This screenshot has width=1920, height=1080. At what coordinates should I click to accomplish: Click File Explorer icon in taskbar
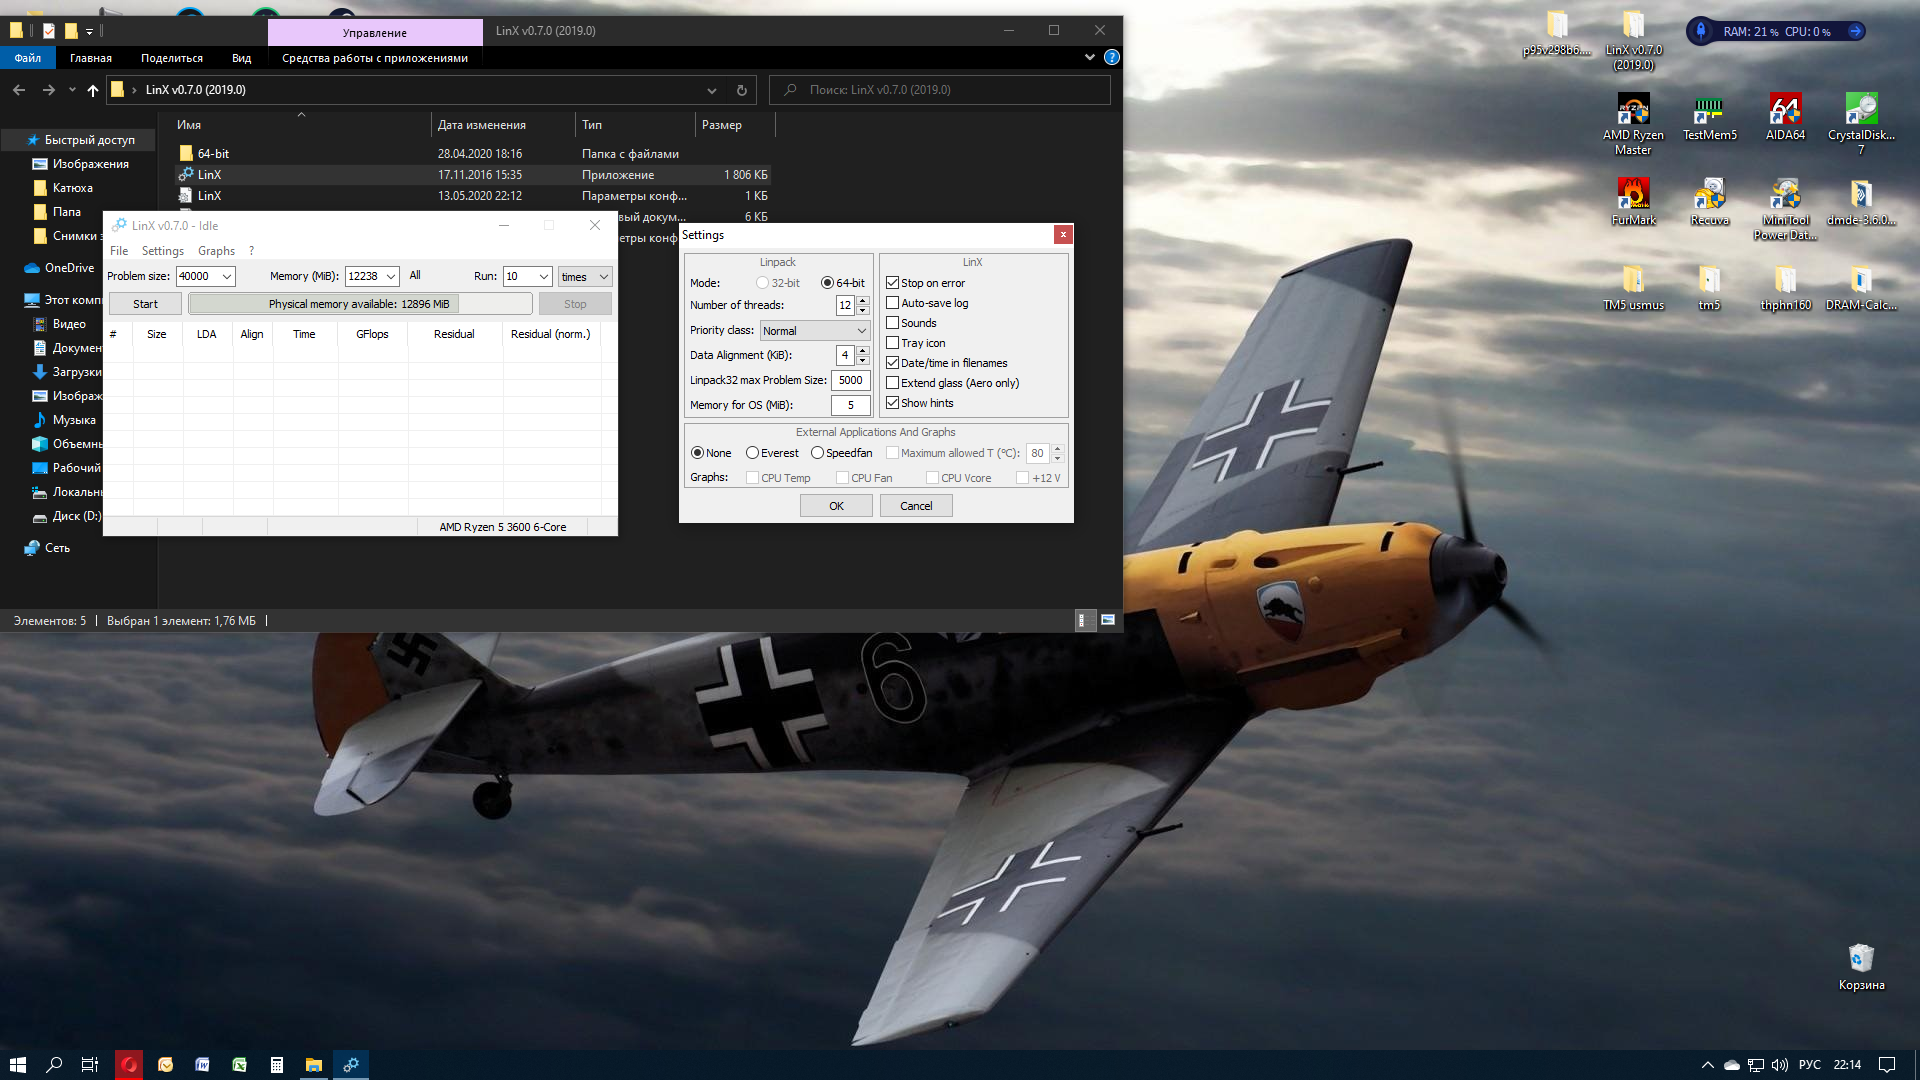tap(313, 1065)
